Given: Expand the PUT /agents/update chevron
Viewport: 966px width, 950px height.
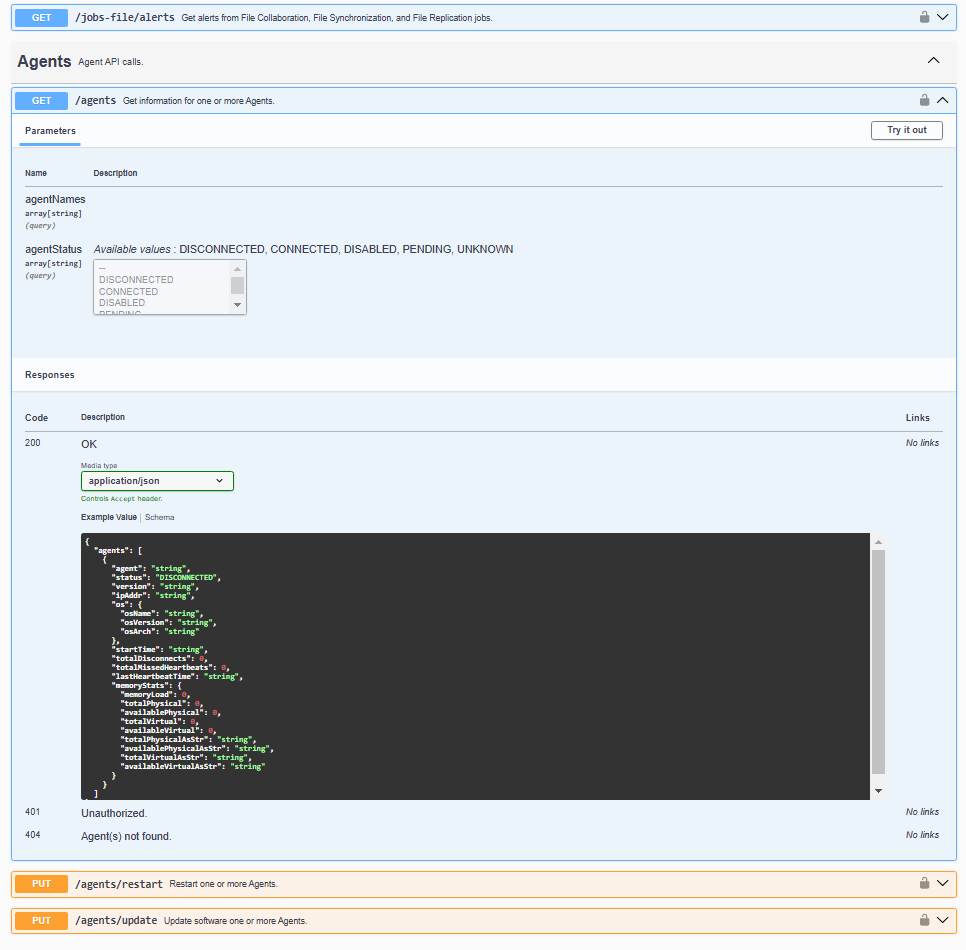Looking at the screenshot, I should click(942, 920).
